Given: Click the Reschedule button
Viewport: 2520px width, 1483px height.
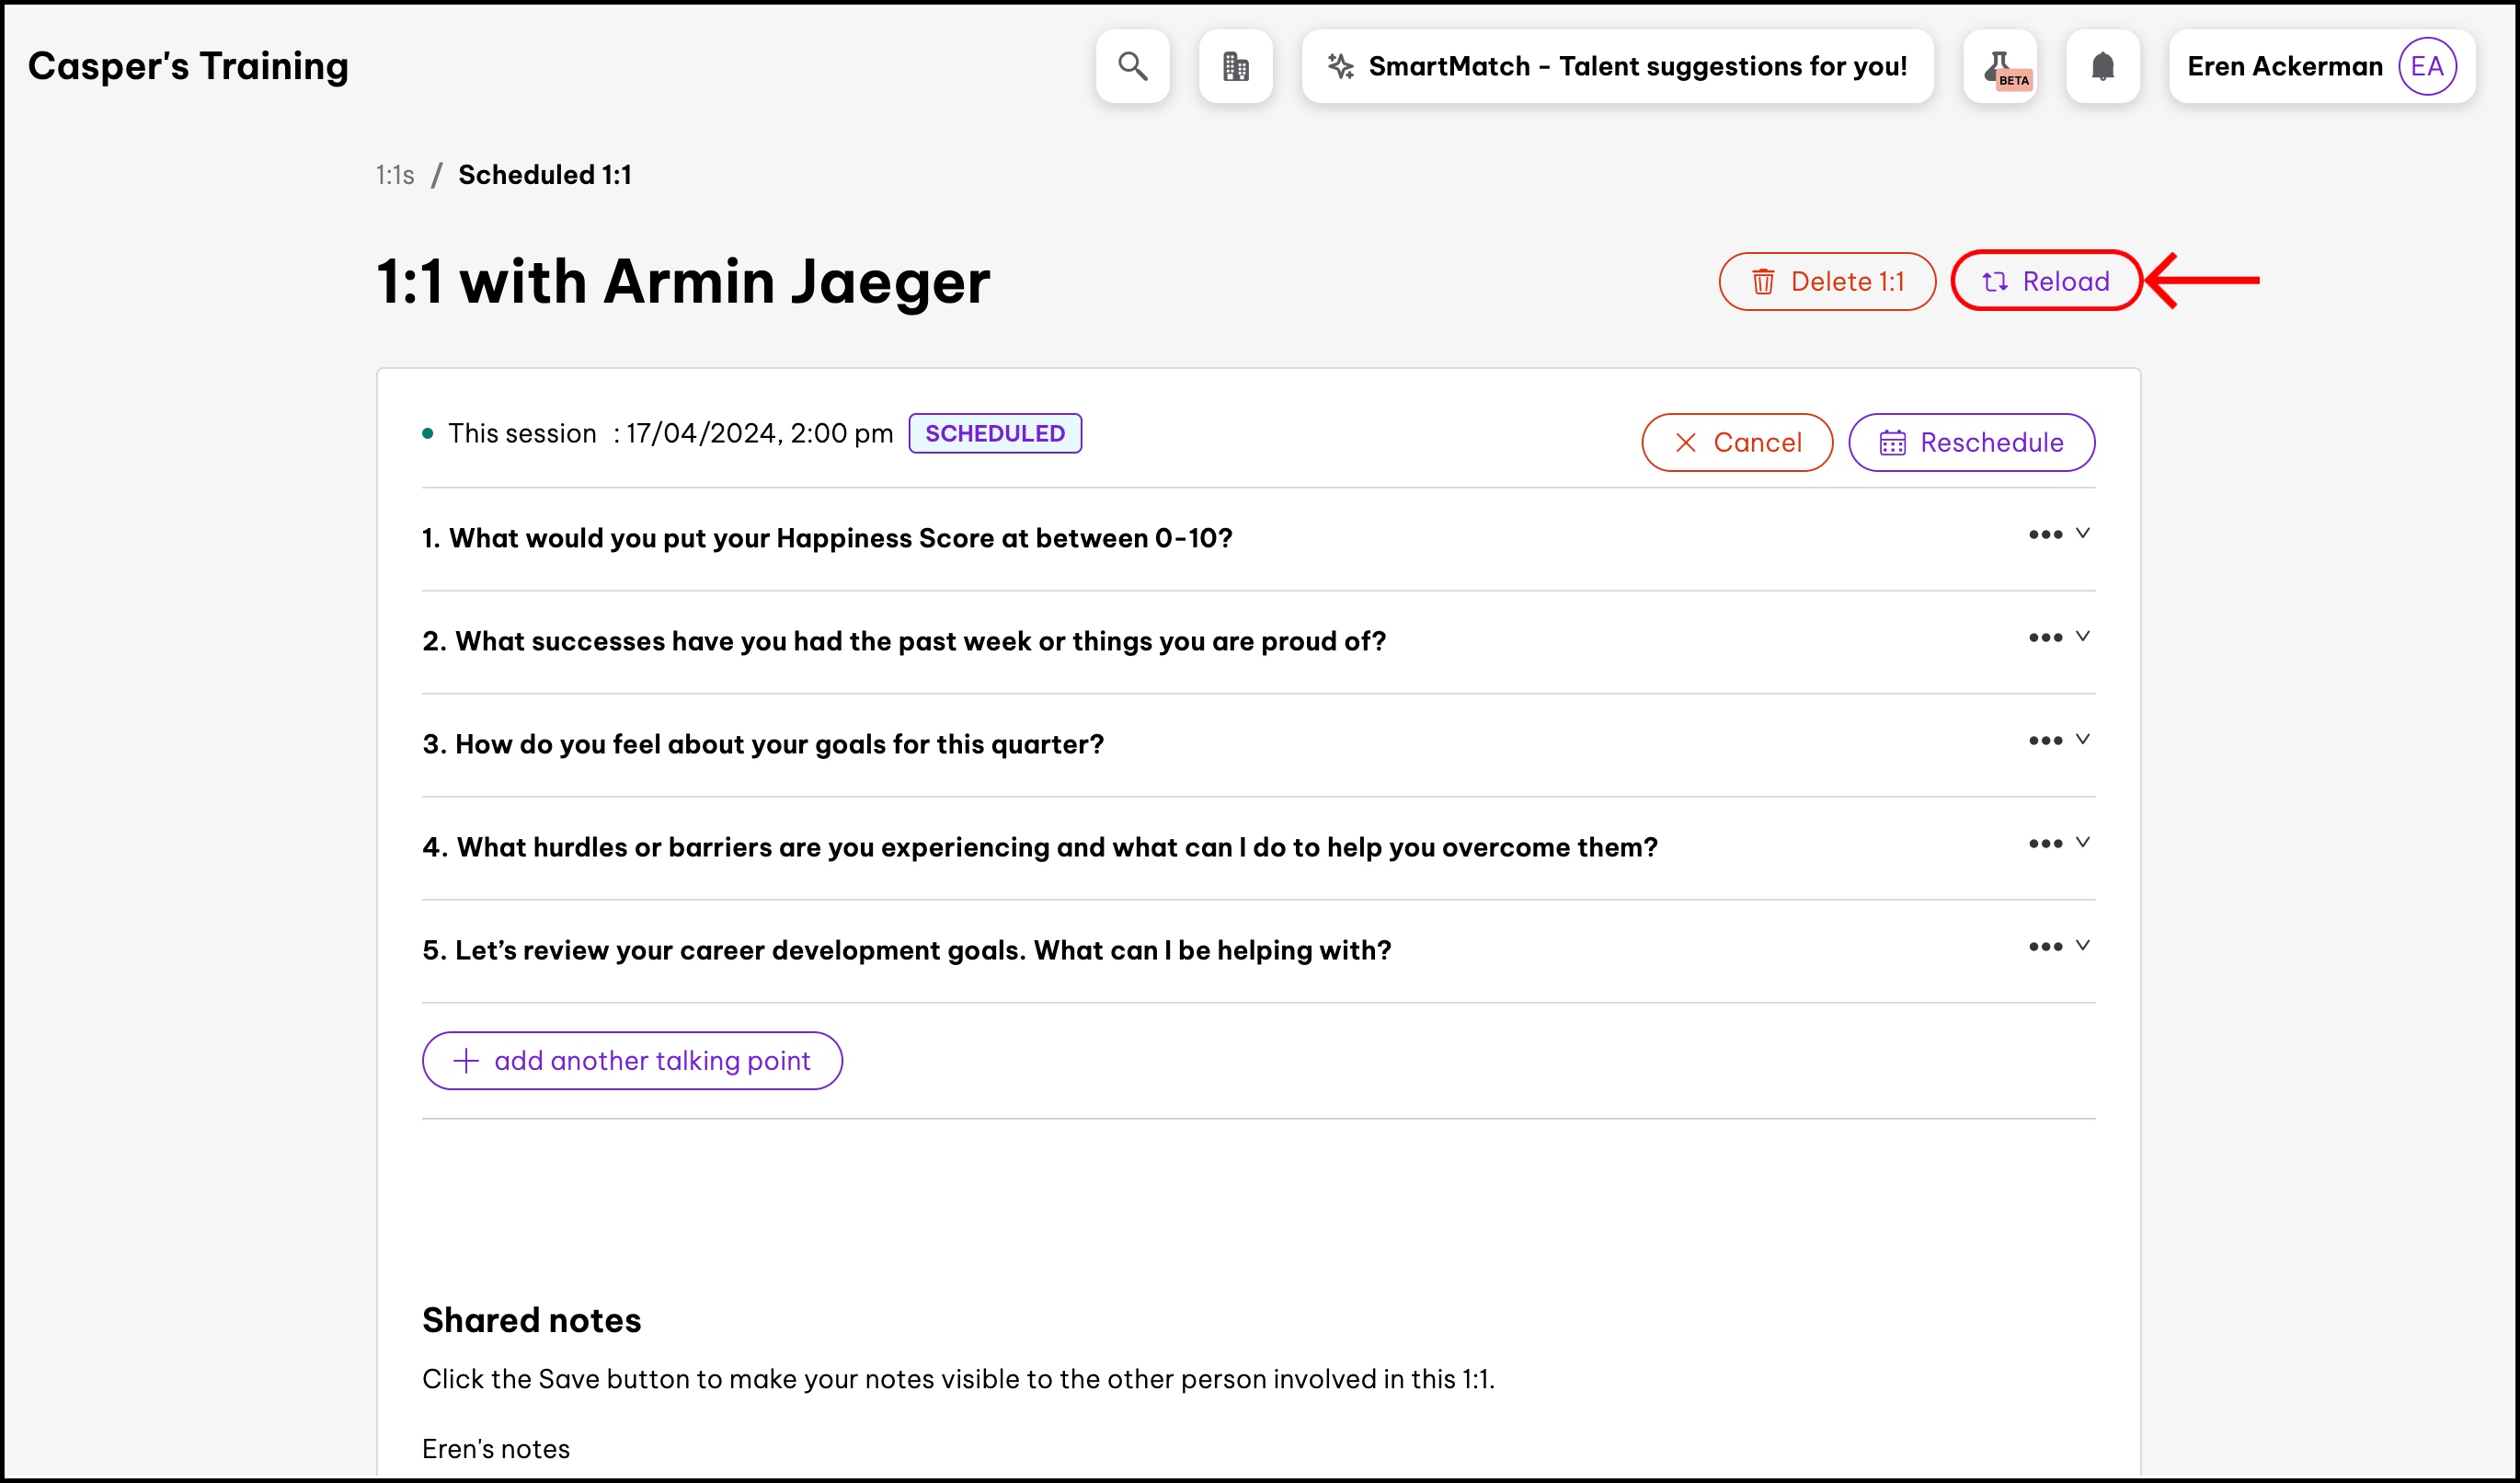Looking at the screenshot, I should [x=1971, y=442].
